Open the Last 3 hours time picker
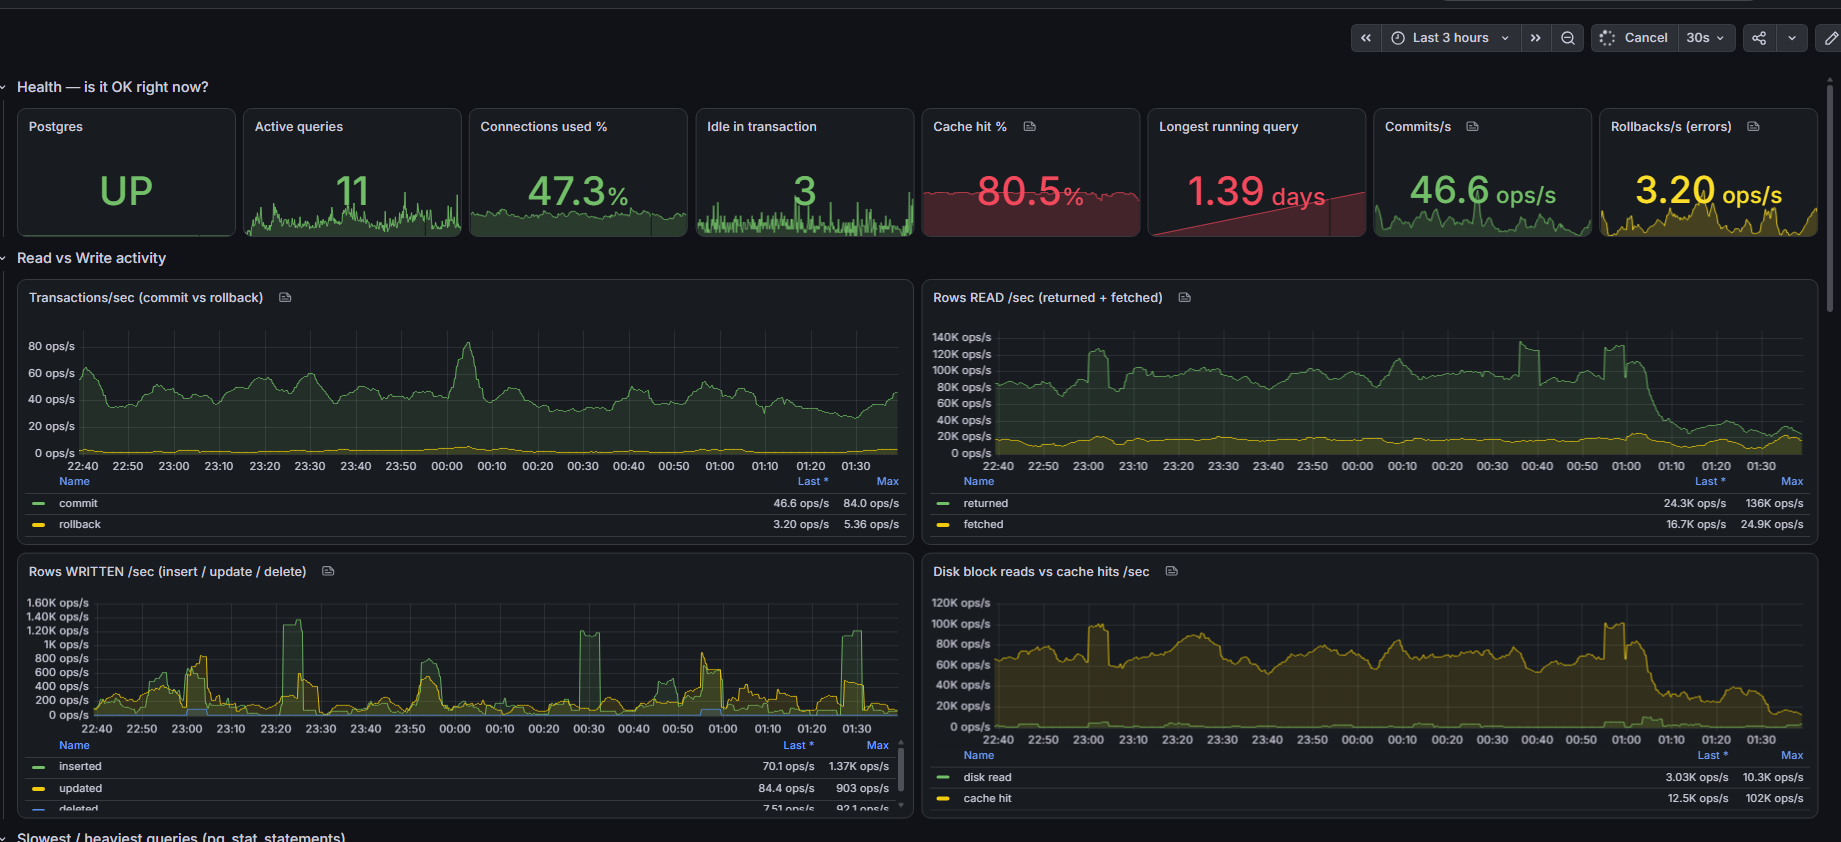Screen dimensions: 1841x842 (1450, 38)
